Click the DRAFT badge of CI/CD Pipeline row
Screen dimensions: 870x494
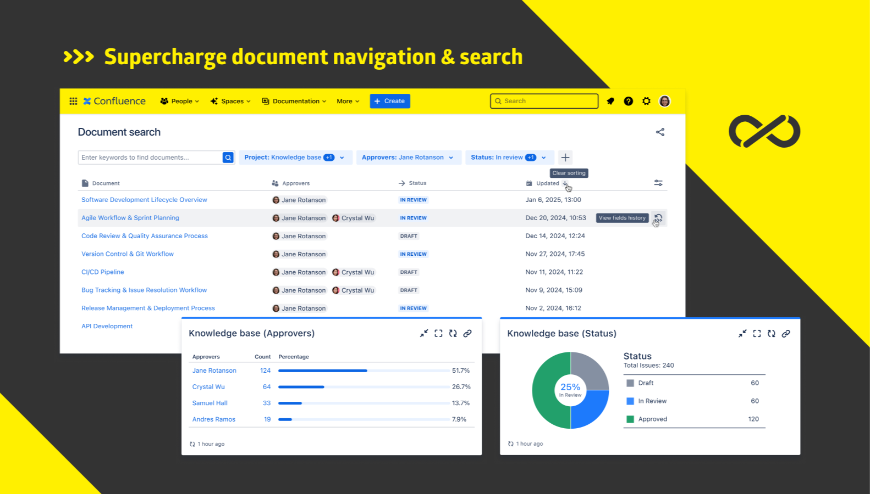pos(409,272)
